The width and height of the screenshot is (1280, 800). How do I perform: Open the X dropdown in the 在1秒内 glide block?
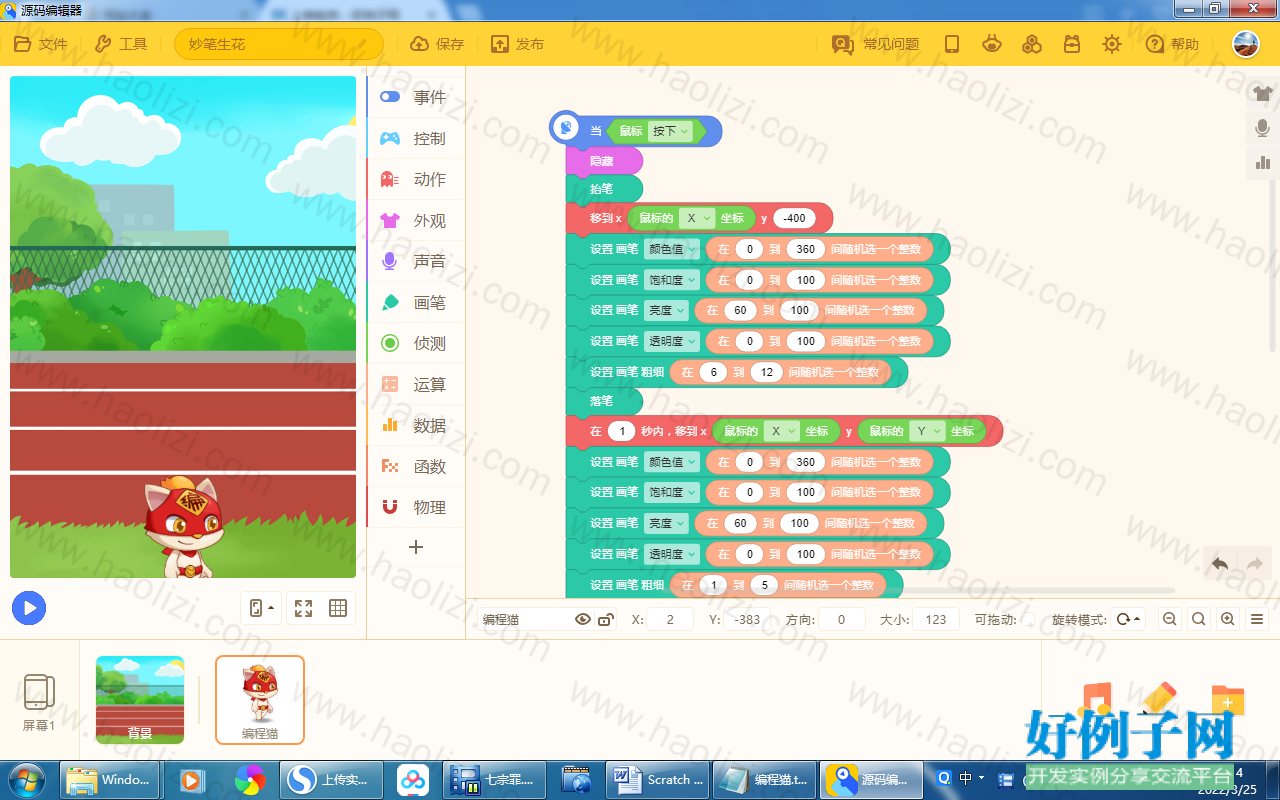coord(781,431)
